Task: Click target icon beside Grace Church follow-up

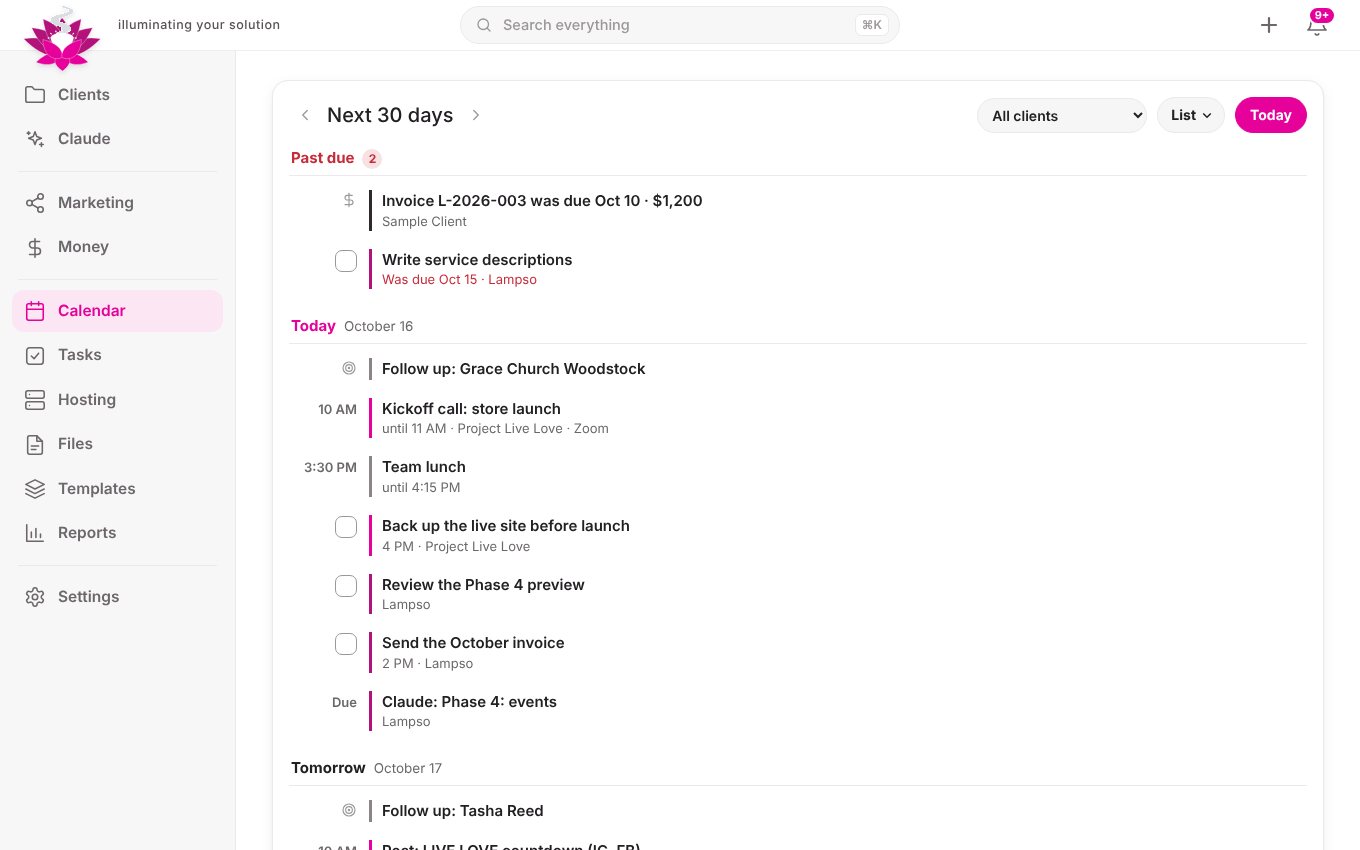Action: [x=349, y=368]
